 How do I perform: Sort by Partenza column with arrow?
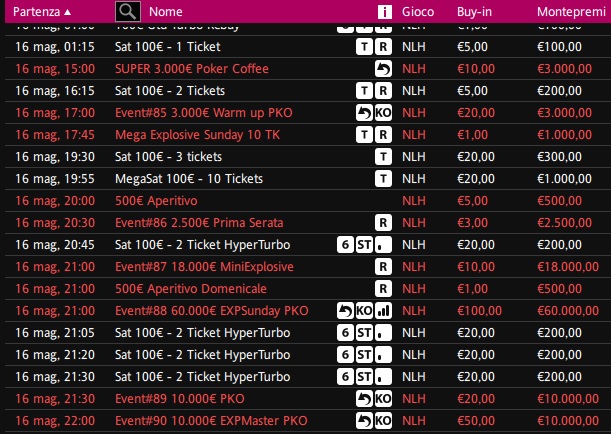[x=41, y=12]
